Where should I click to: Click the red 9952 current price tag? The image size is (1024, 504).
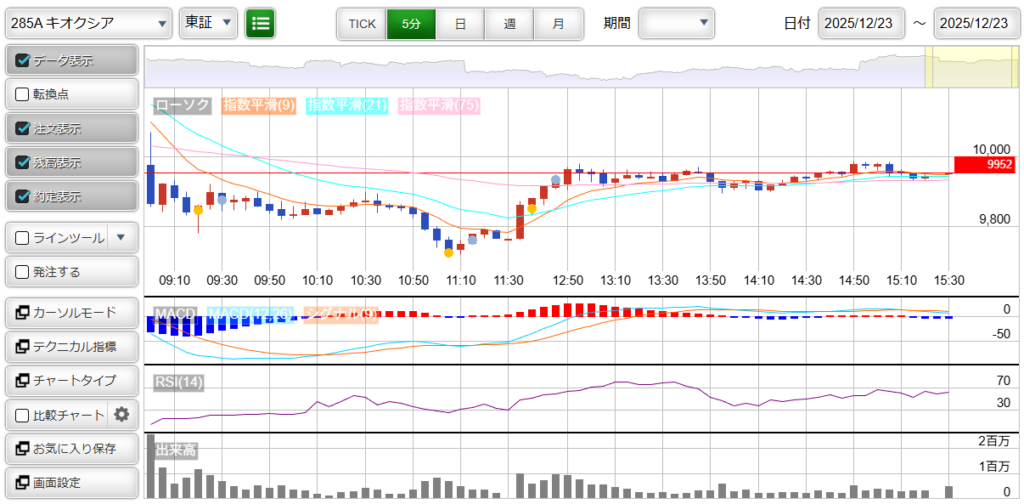point(984,165)
